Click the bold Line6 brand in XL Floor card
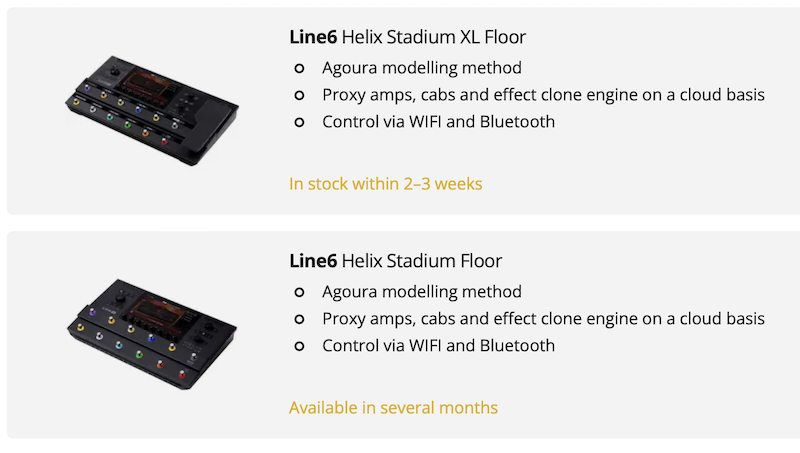 pyautogui.click(x=312, y=38)
